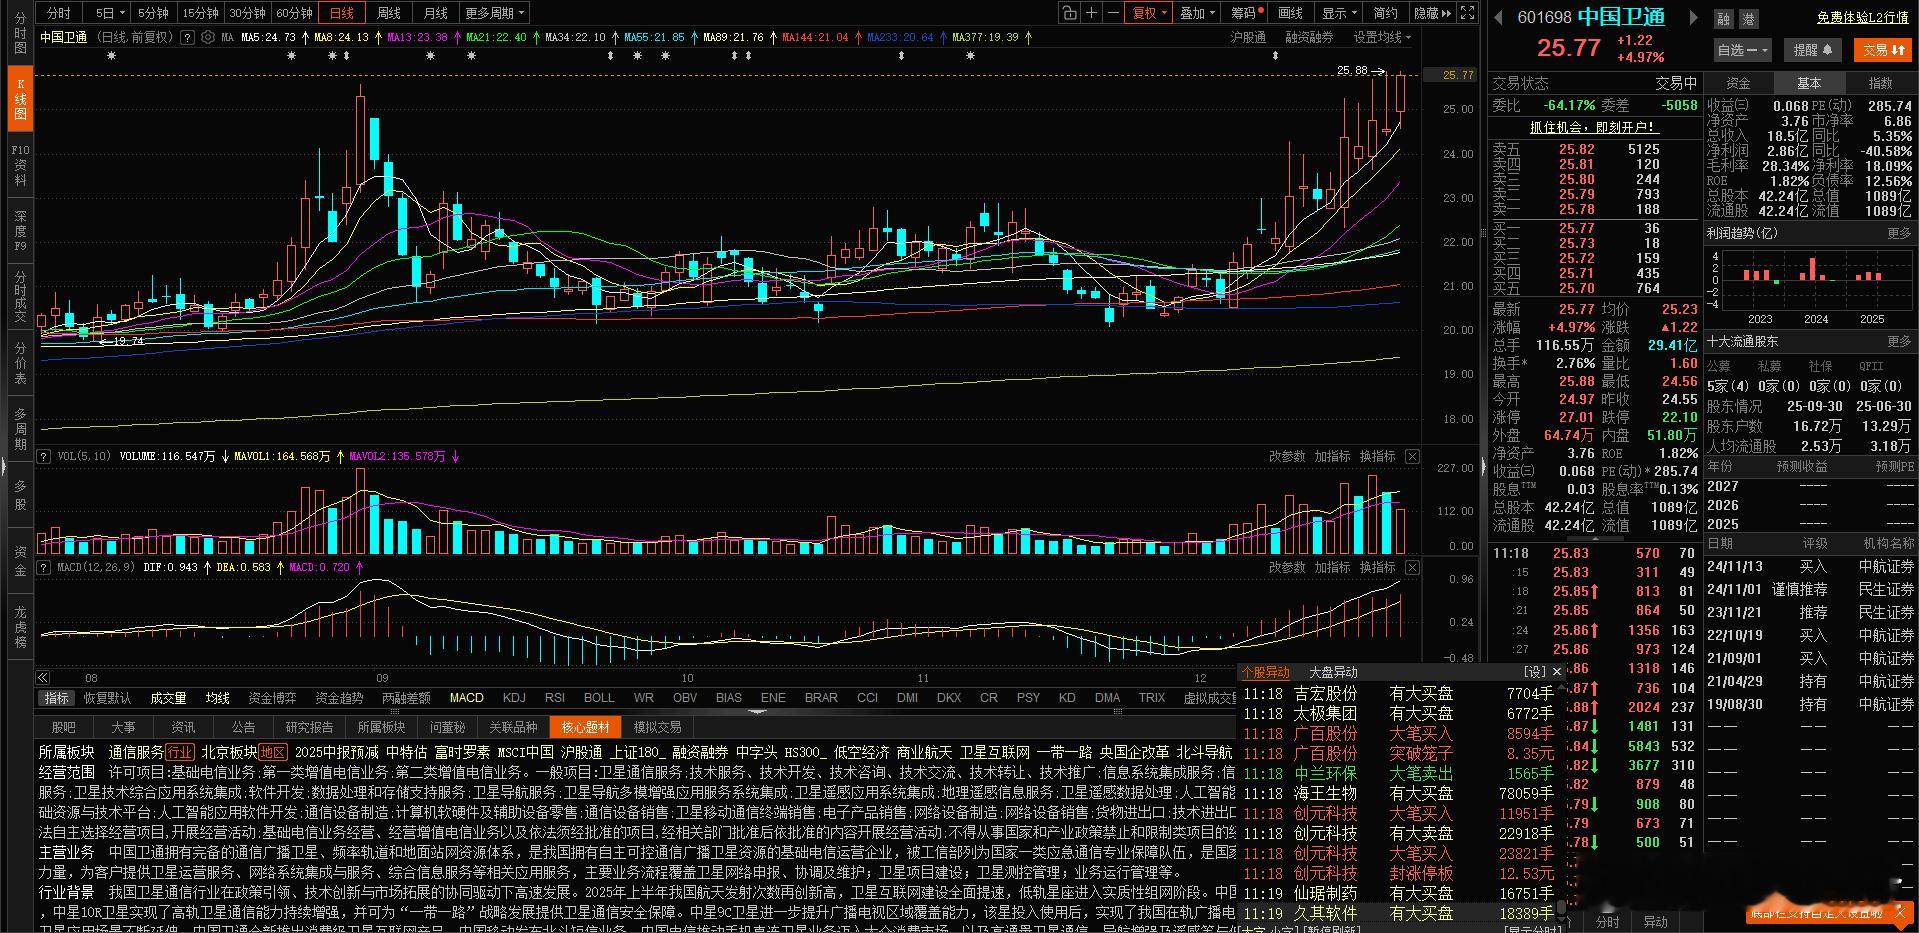Image resolution: width=1919 pixels, height=933 pixels.
Task: Close the 个股异动 popup panel
Action: pos(1557,672)
